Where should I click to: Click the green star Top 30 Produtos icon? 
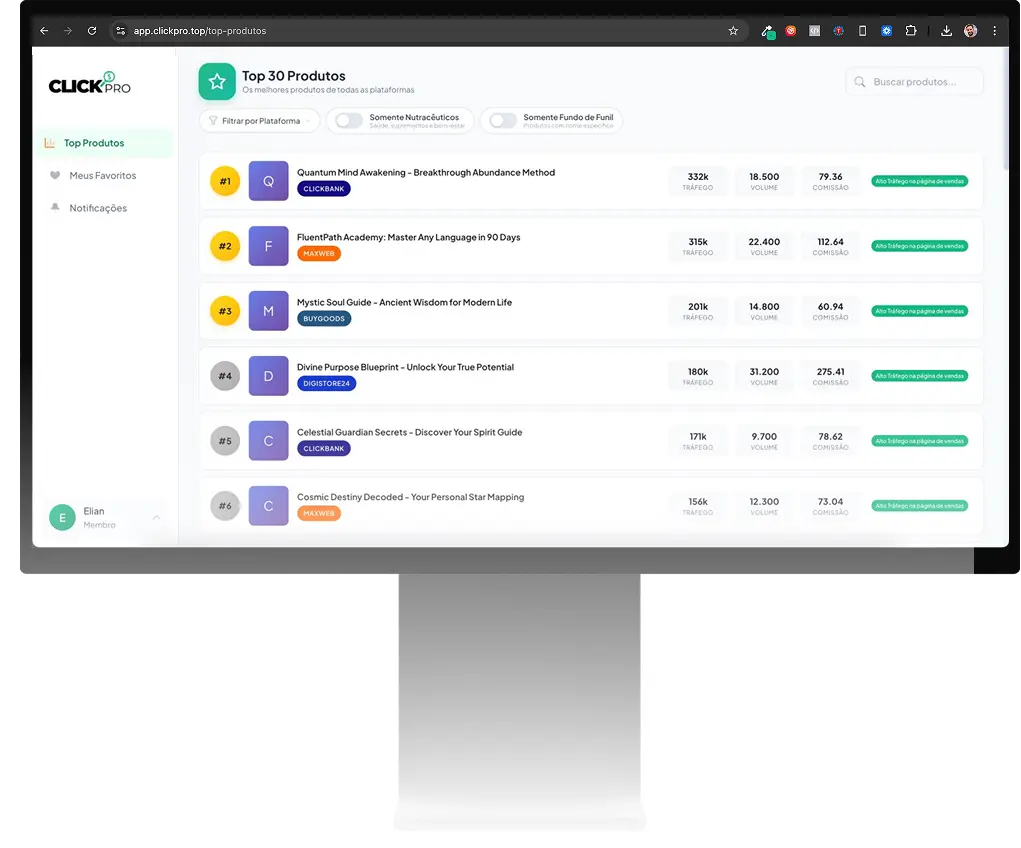coord(217,82)
